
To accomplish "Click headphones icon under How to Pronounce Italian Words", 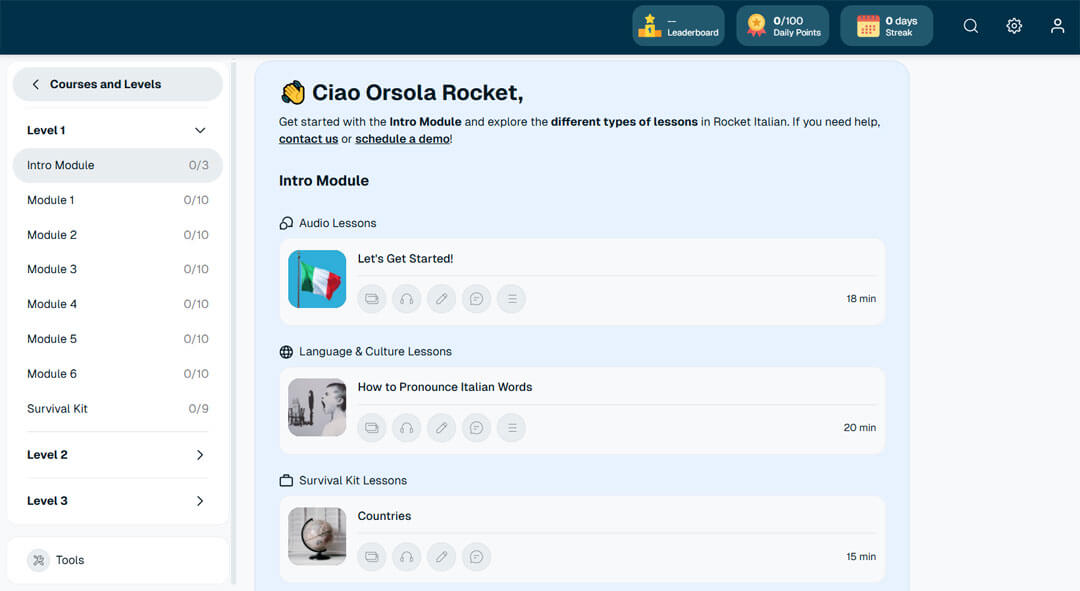I will [x=407, y=428].
